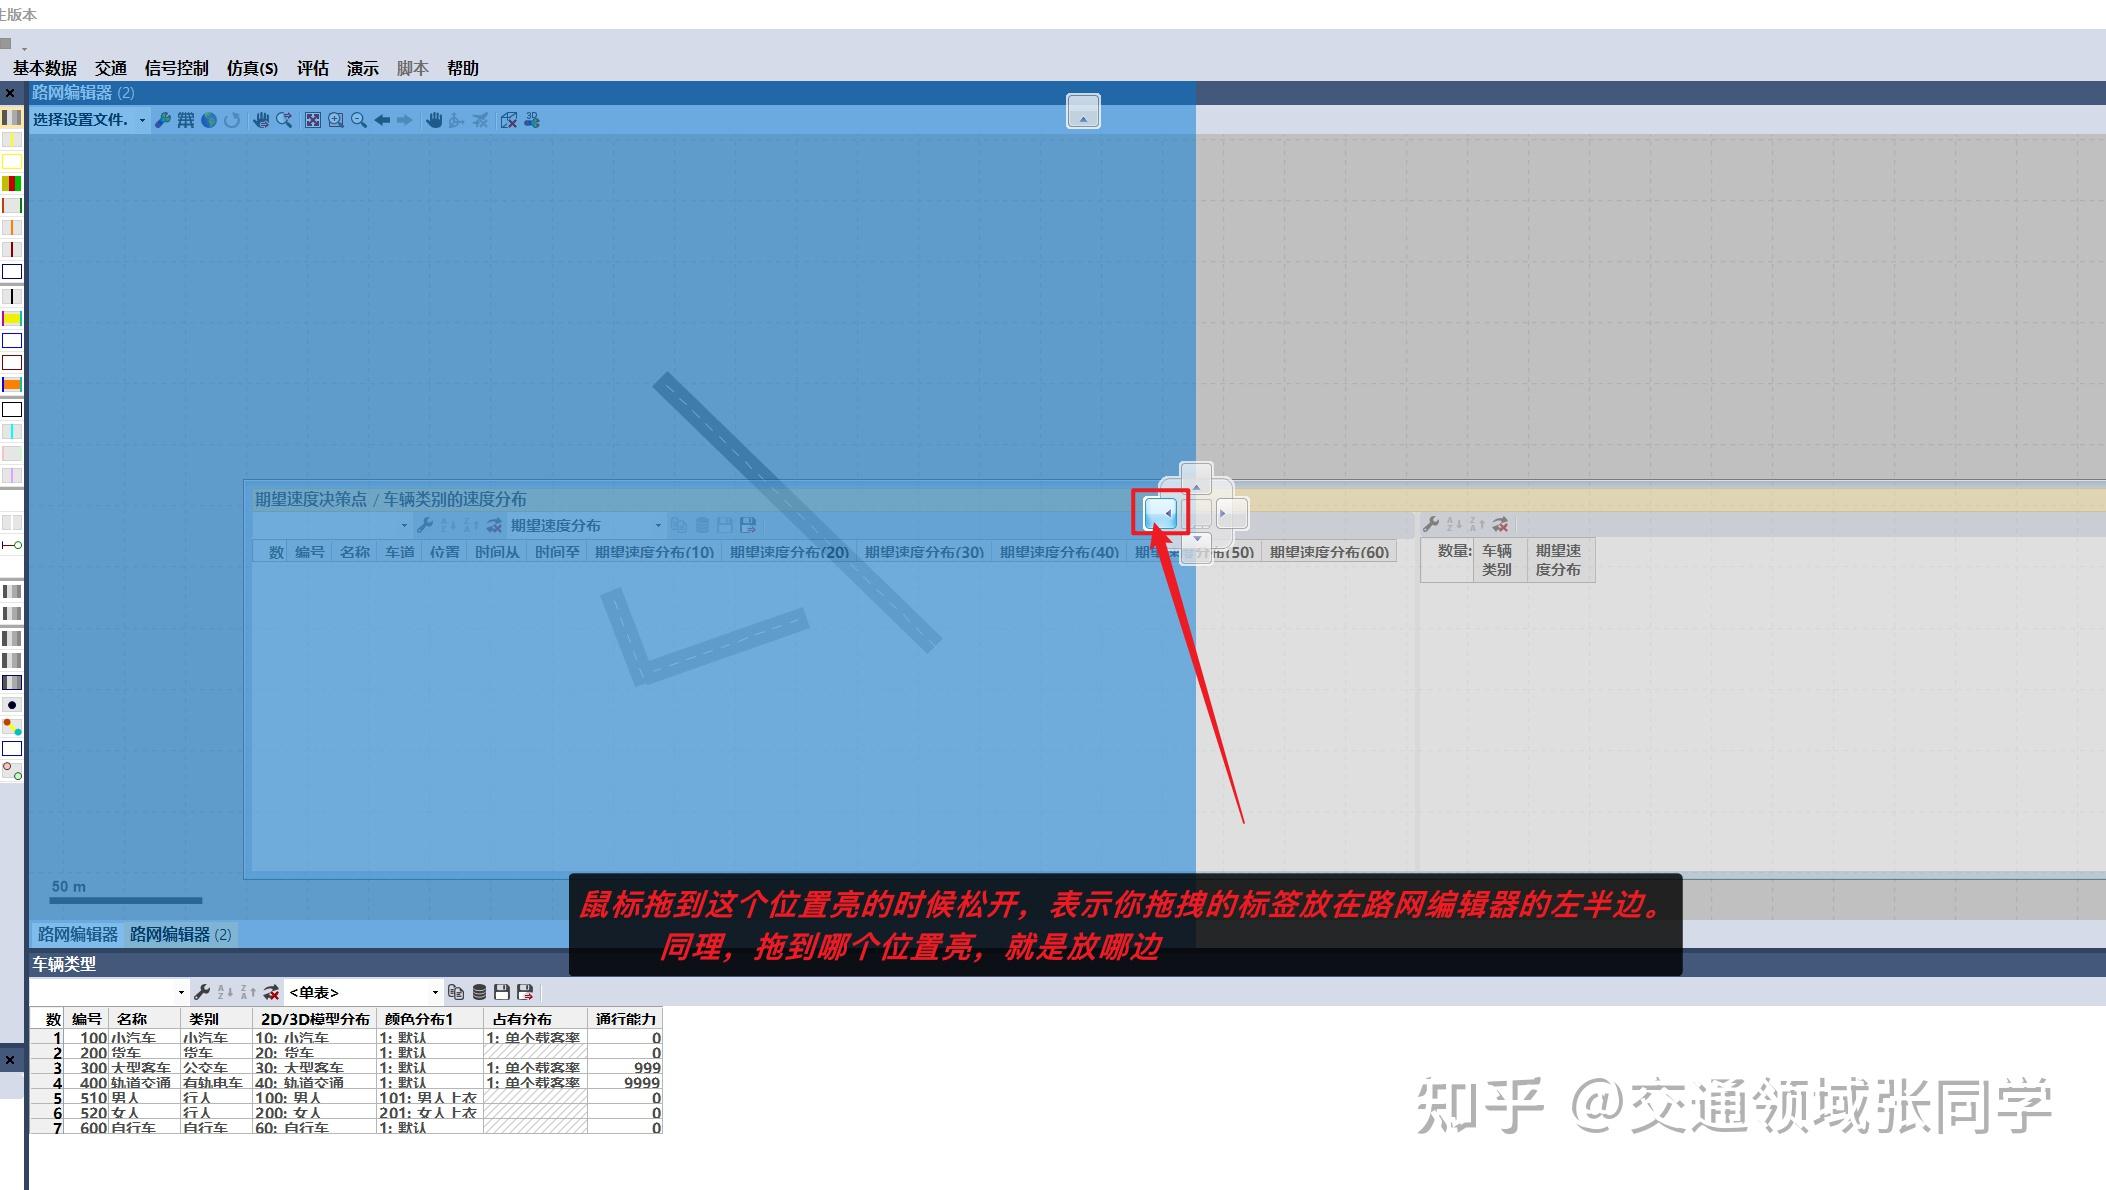
Task: Click the 帮助 menu item
Action: [462, 67]
